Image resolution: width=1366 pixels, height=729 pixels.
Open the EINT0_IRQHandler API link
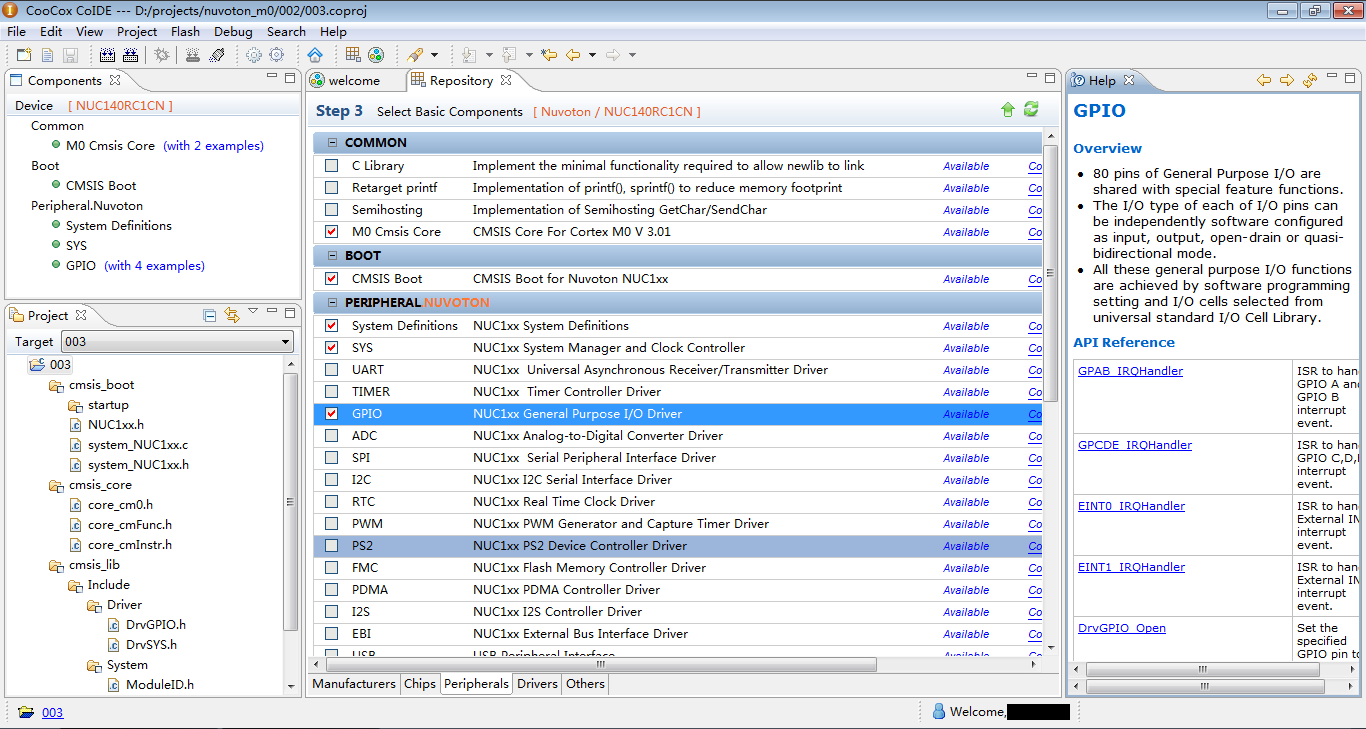1131,506
